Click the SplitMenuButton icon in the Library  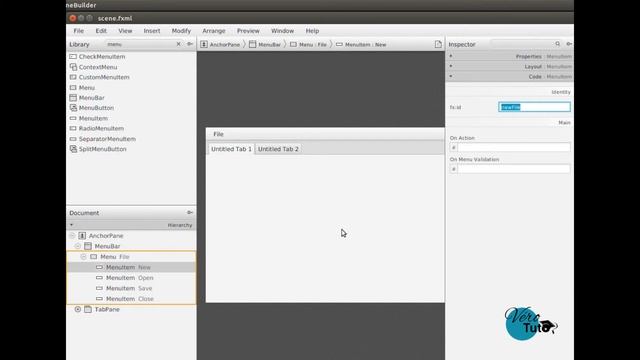click(73, 149)
